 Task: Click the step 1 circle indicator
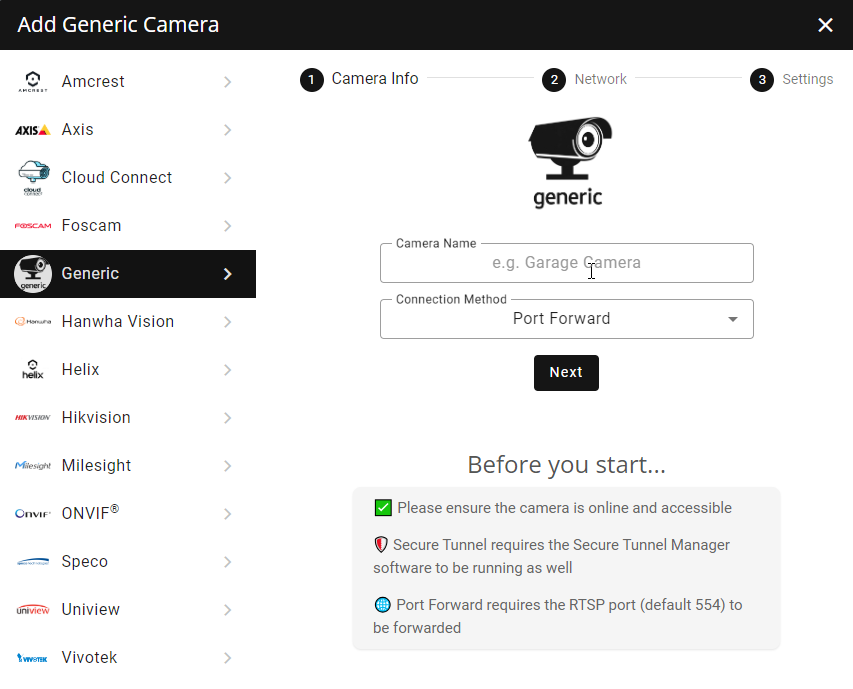point(312,80)
